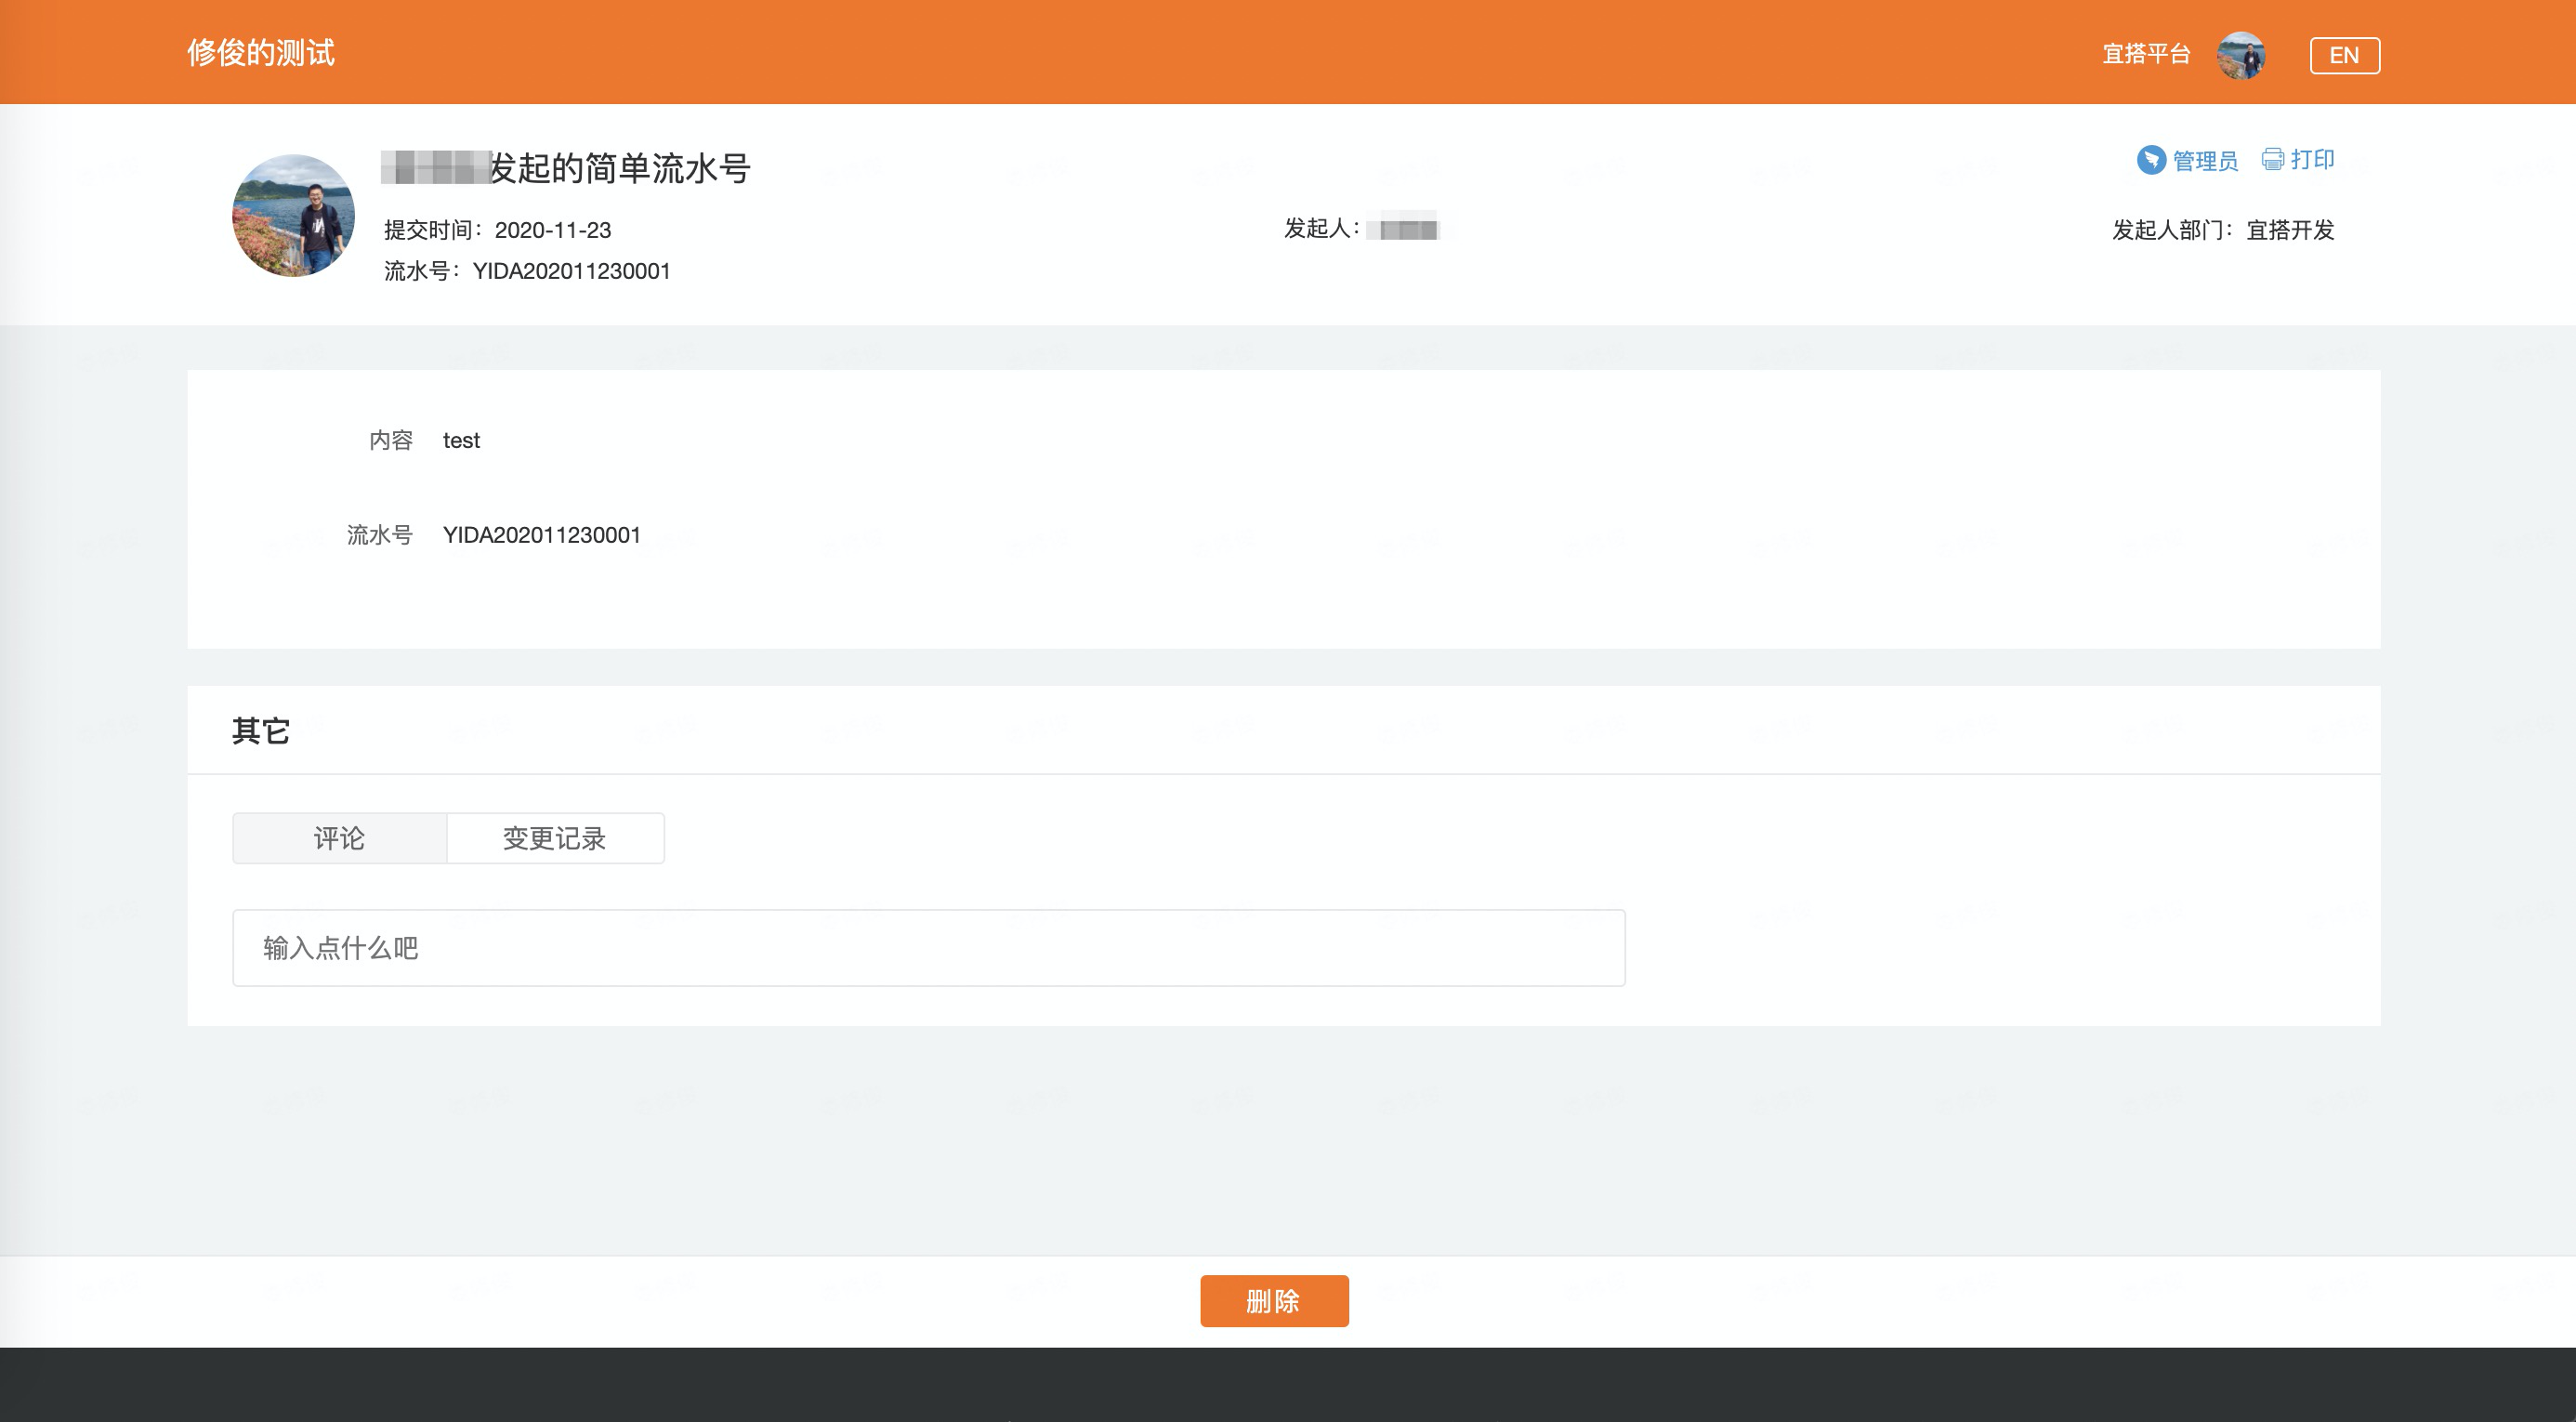
Task: Click the header 流水号 value under 提交时间
Action: point(571,271)
